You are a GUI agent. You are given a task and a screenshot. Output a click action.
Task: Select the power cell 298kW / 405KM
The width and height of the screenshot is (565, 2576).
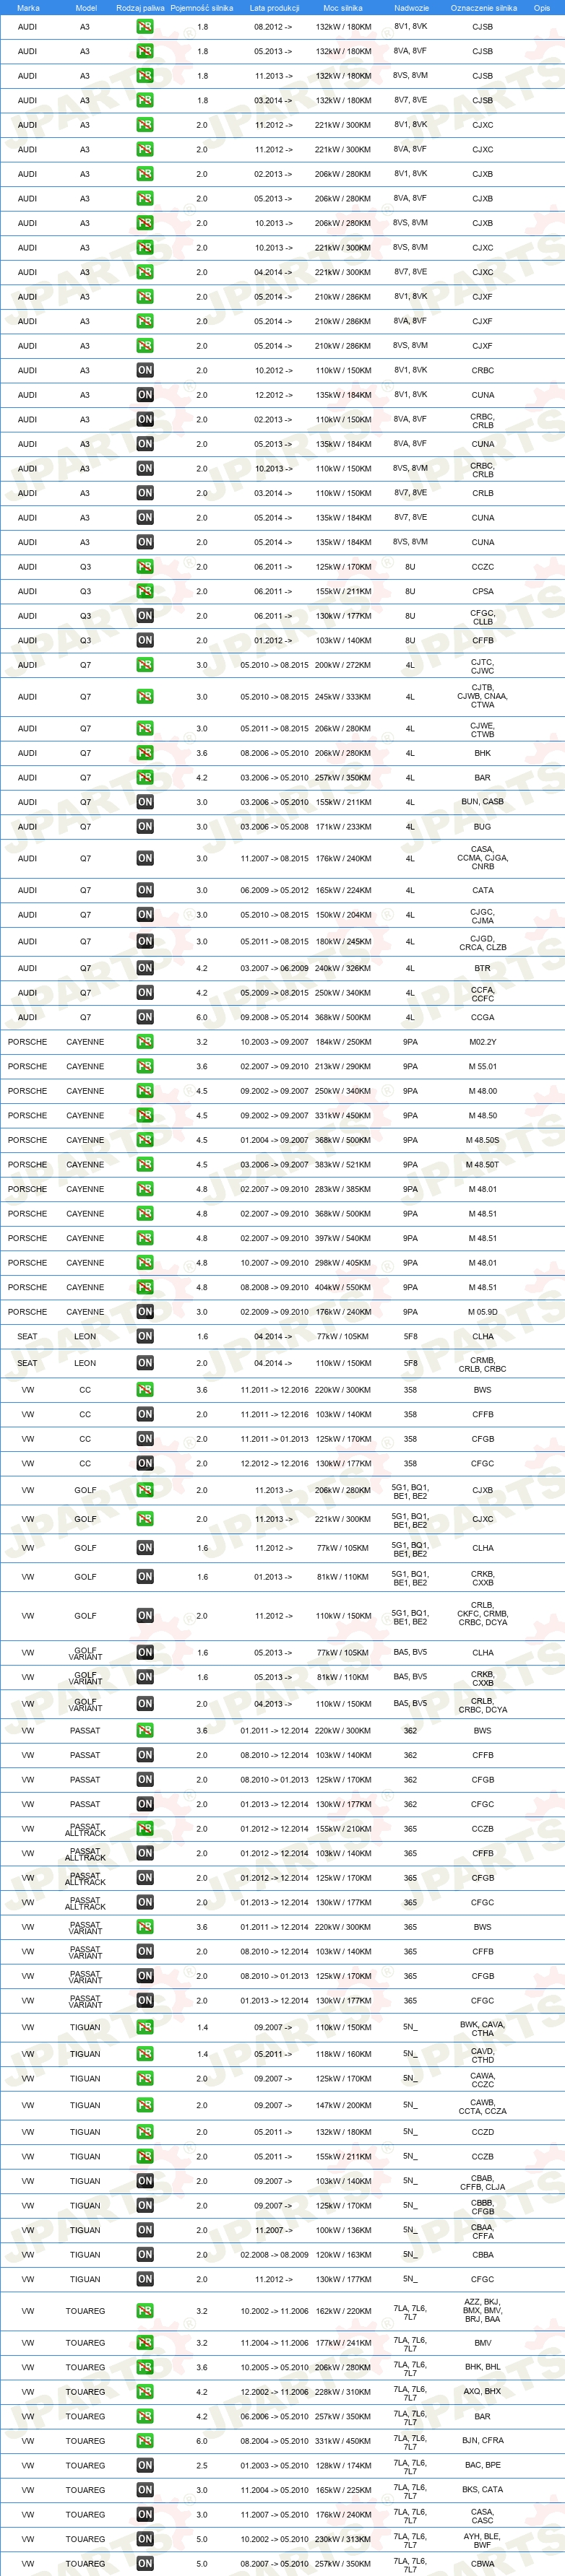click(x=343, y=1263)
